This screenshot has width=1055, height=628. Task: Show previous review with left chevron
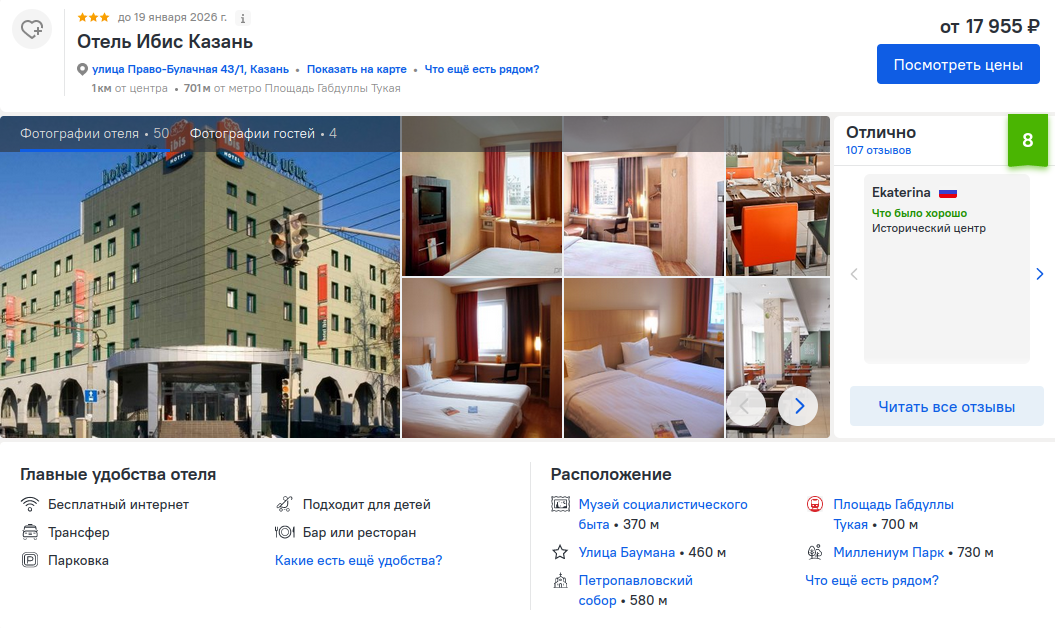pyautogui.click(x=854, y=274)
